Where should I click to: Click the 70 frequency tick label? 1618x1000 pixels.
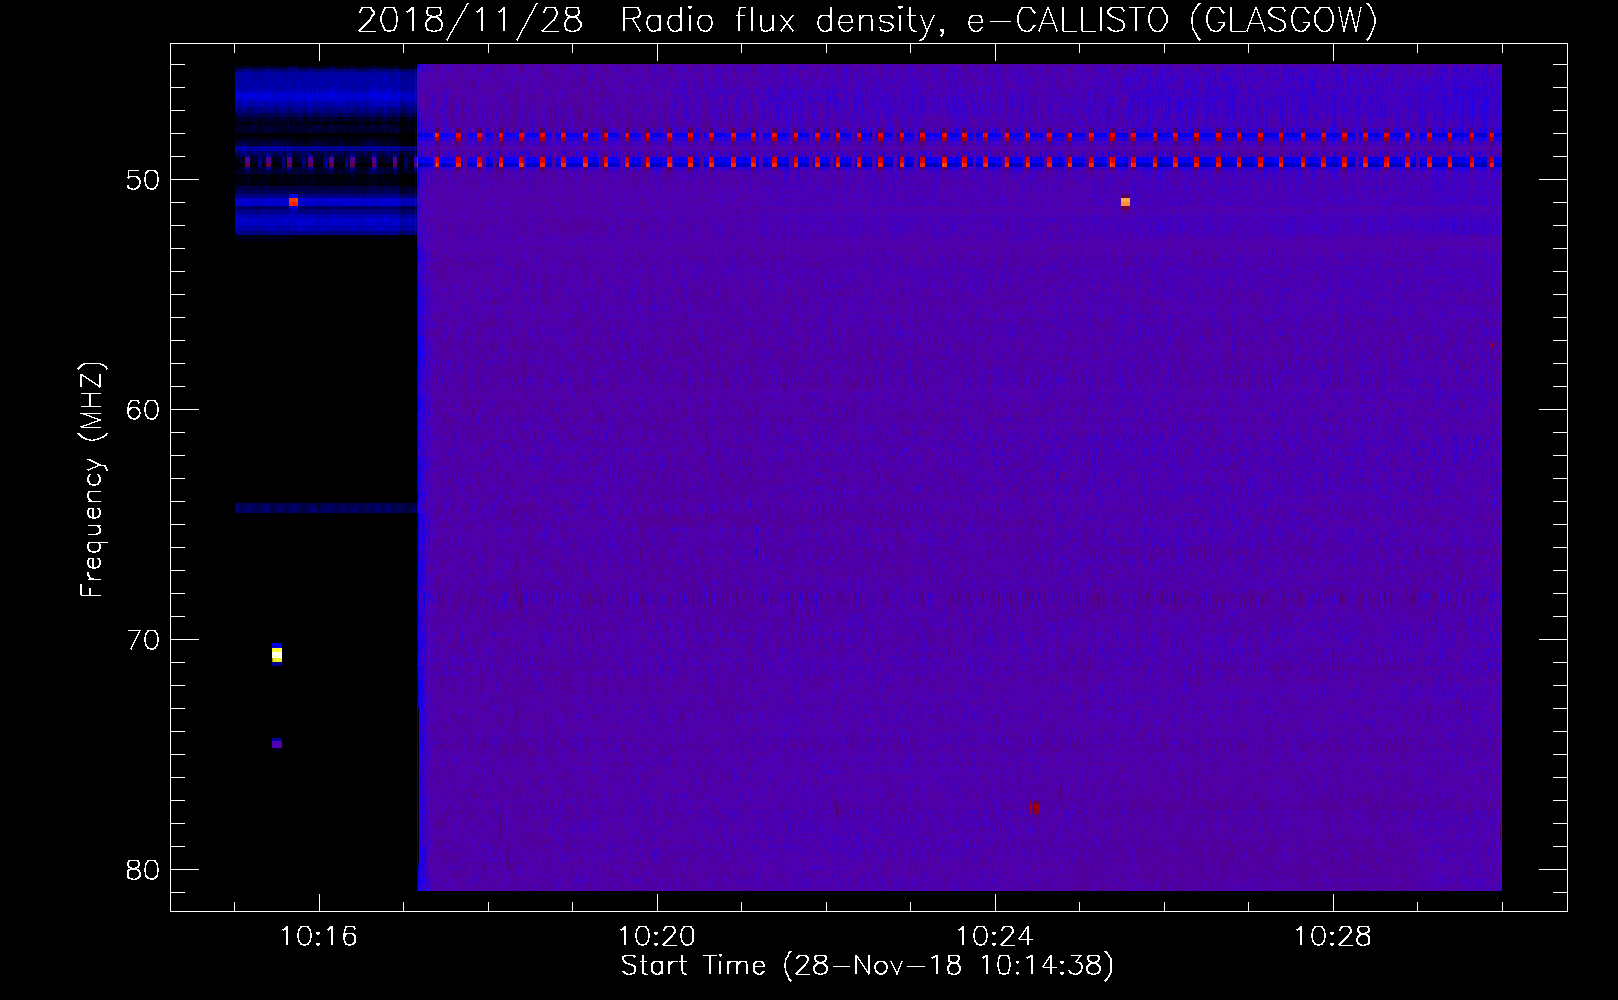tap(143, 640)
